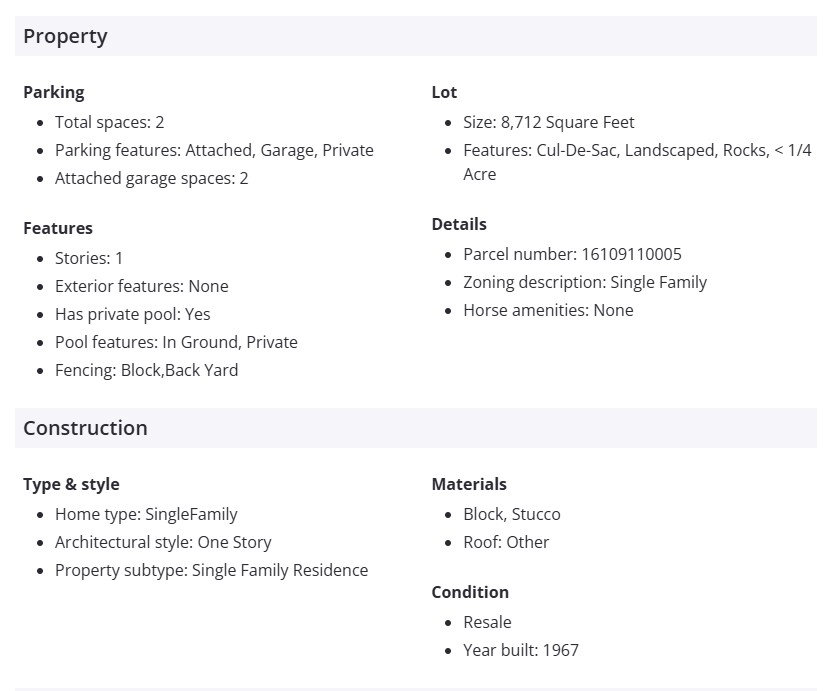831x691 pixels.
Task: Click the Property section header
Action: pyautogui.click(x=65, y=37)
